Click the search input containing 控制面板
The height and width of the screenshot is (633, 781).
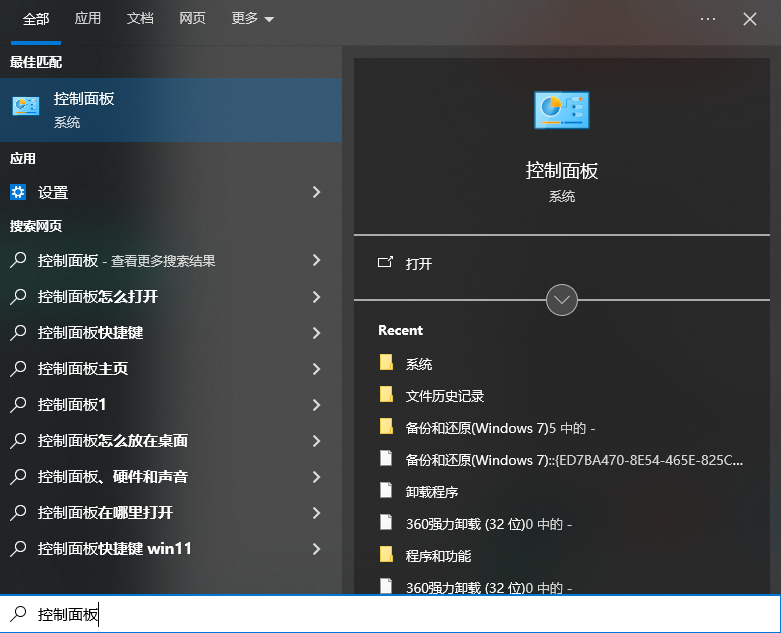390,614
